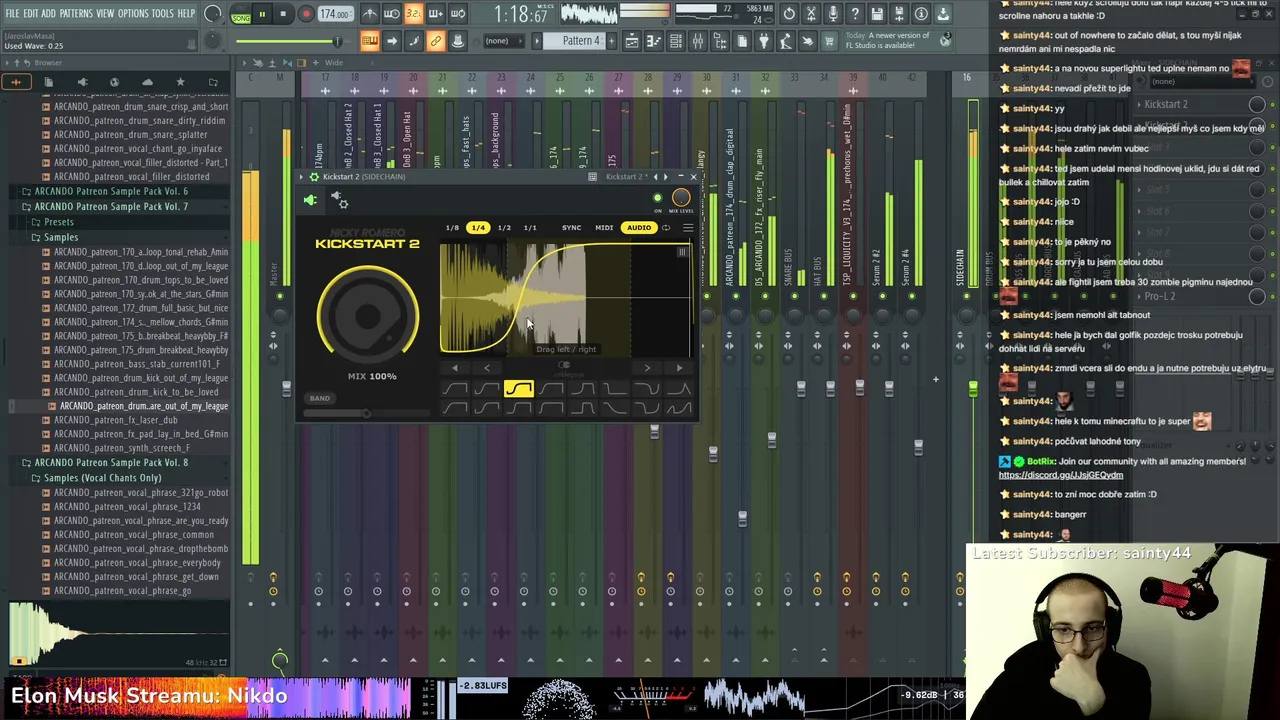Adjust the MIX LEVEL knob
This screenshot has width=1280, height=720.
point(681,198)
